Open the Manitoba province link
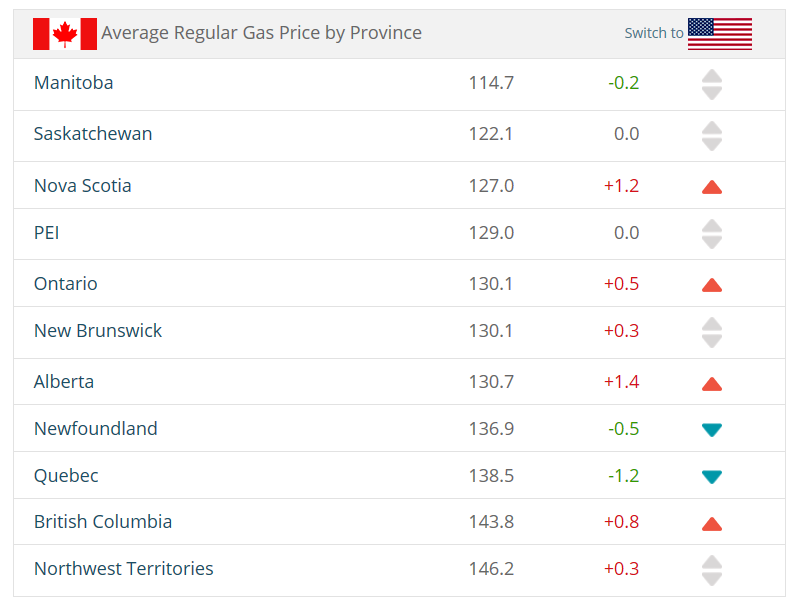Screen dimensions: 793x610 tap(73, 83)
